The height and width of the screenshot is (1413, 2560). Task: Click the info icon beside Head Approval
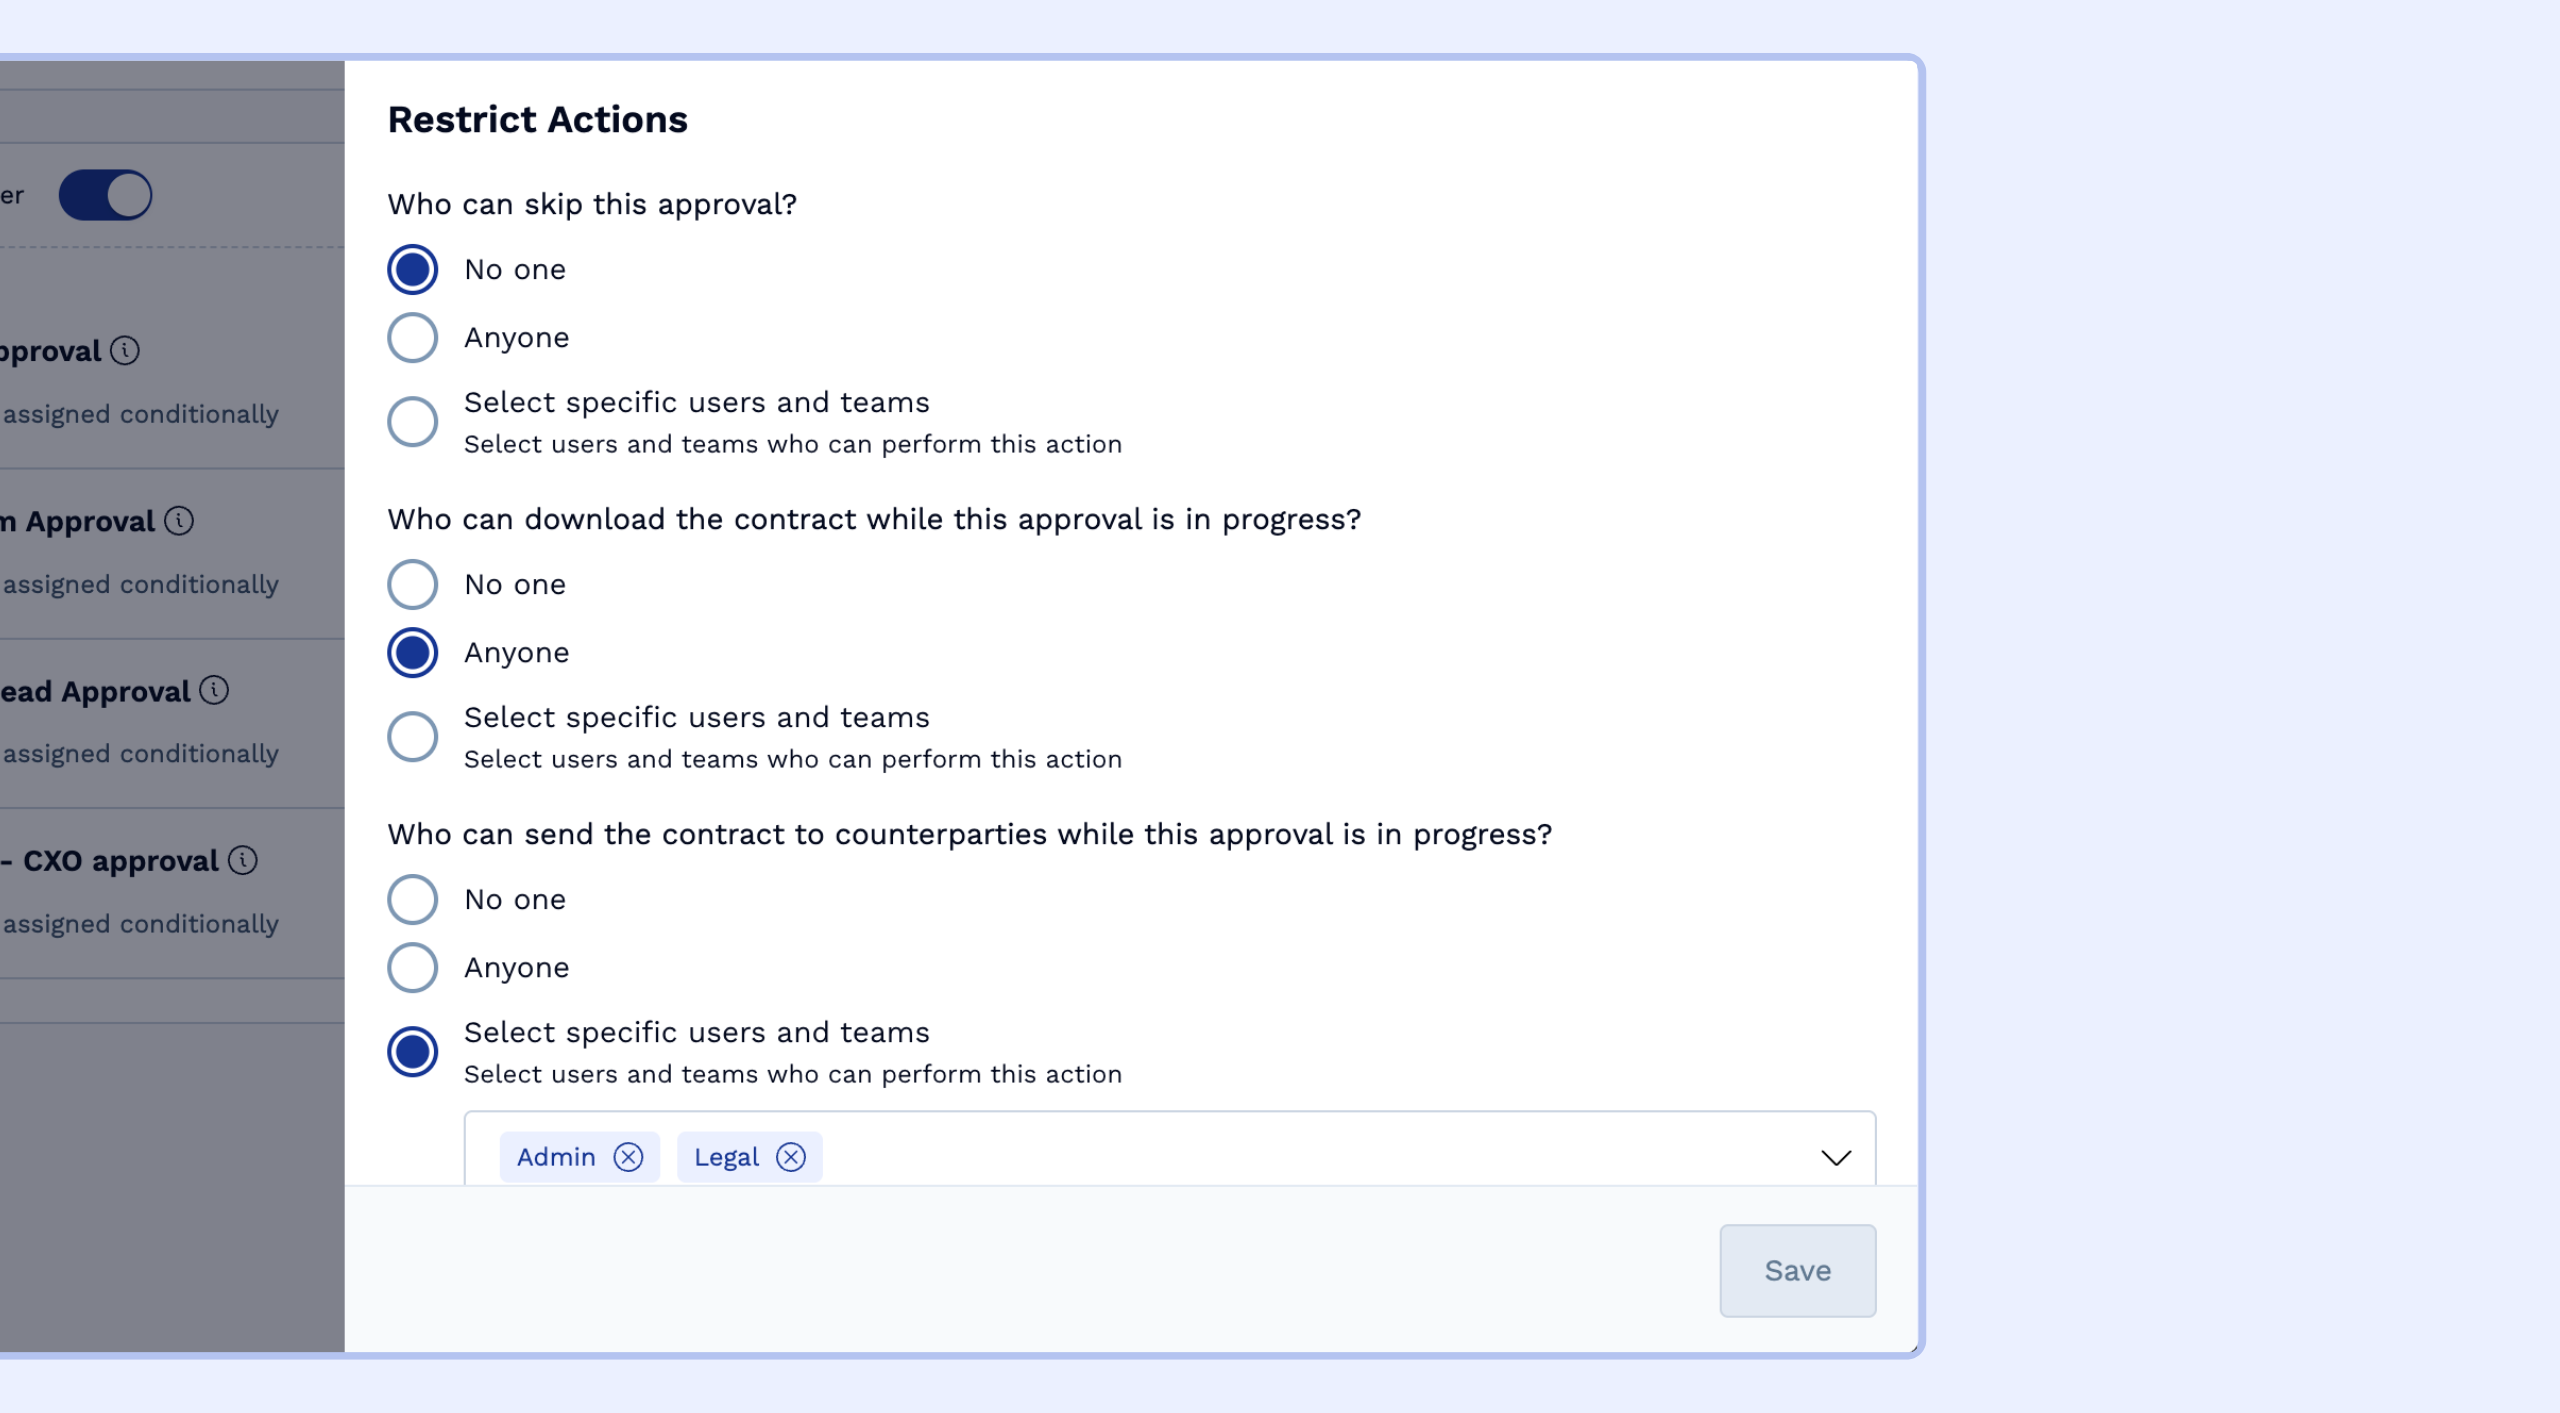[215, 690]
